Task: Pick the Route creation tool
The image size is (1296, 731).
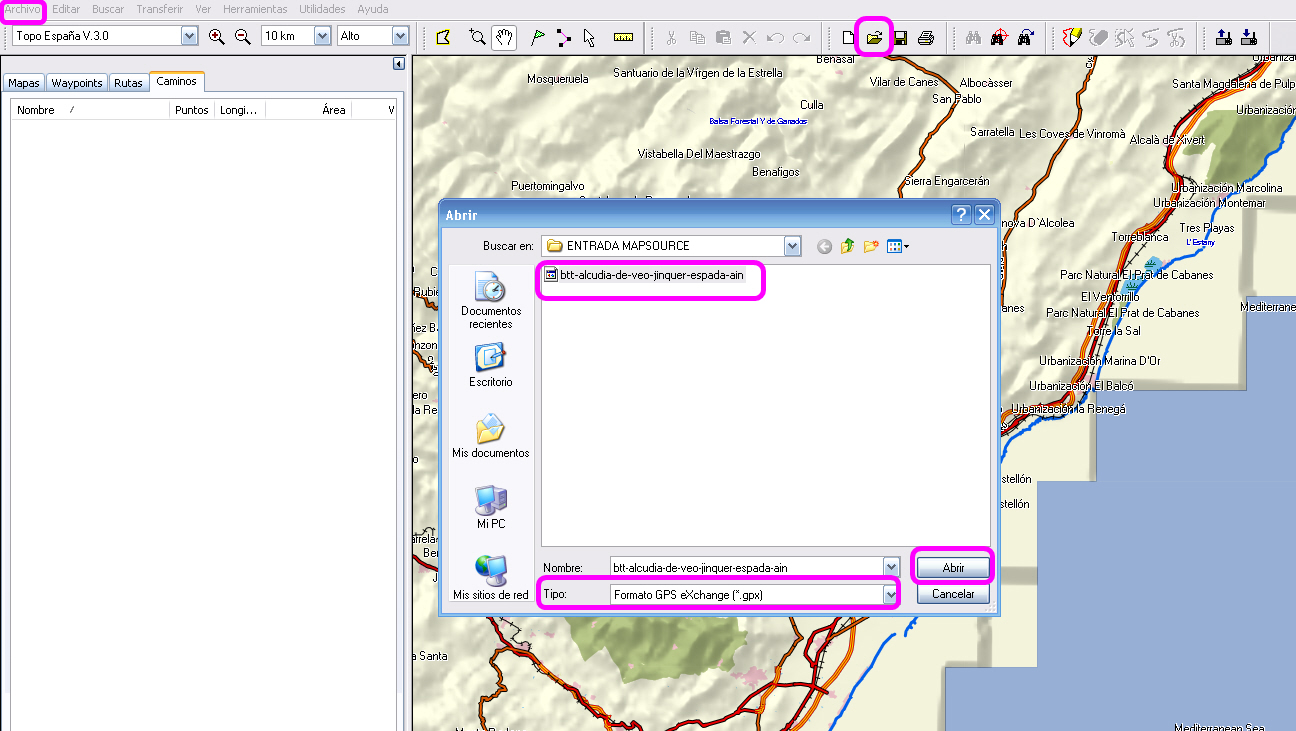Action: pos(563,37)
